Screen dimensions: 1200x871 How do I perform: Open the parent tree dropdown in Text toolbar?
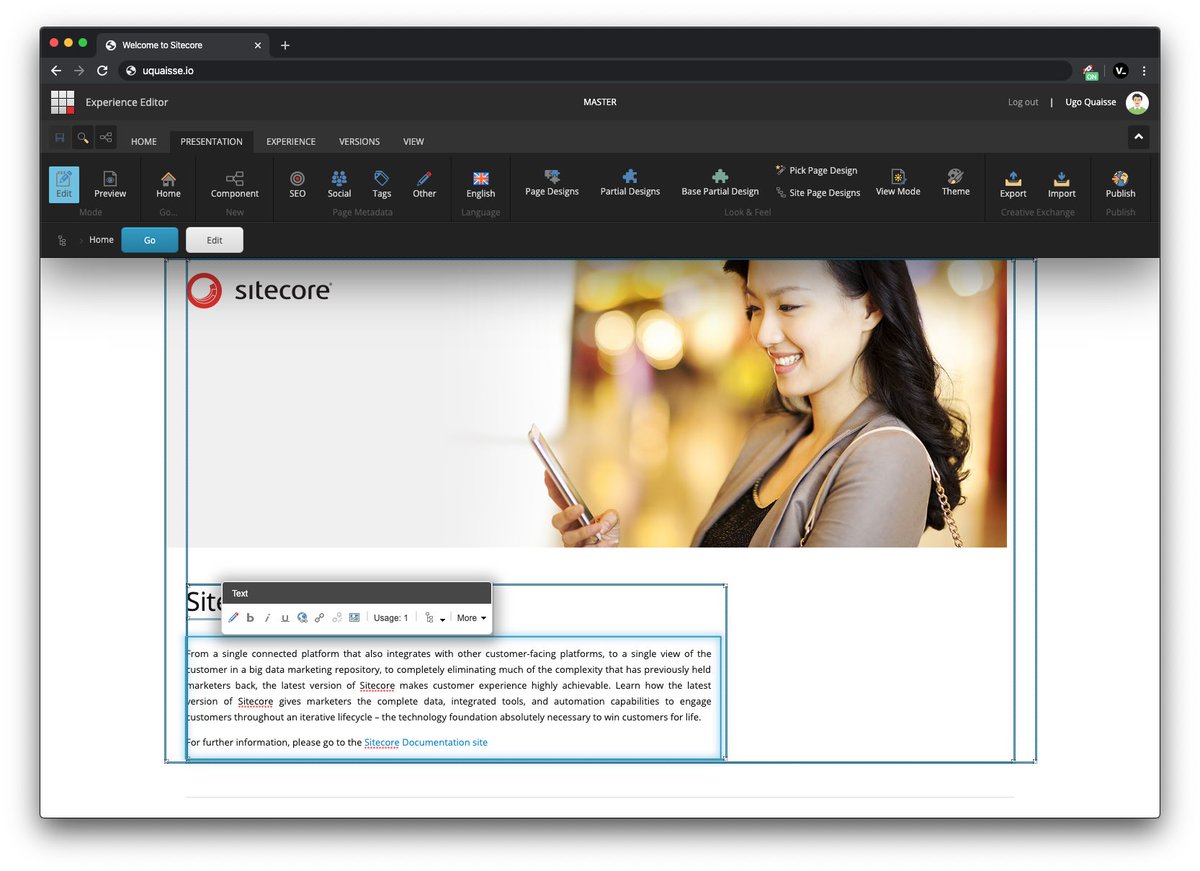(434, 618)
